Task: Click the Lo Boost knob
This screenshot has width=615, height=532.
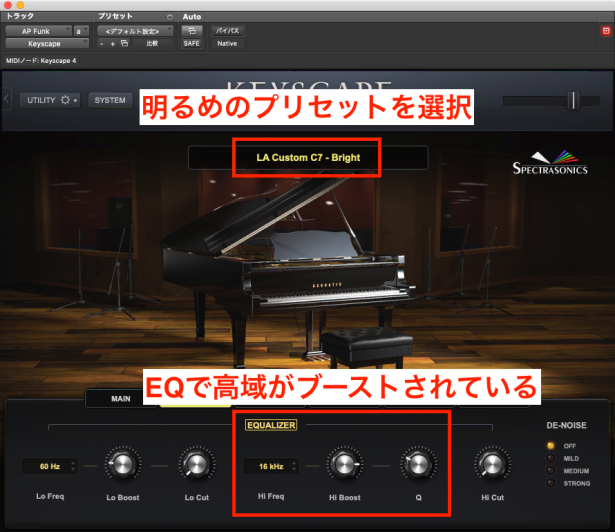Action: pyautogui.click(x=123, y=465)
